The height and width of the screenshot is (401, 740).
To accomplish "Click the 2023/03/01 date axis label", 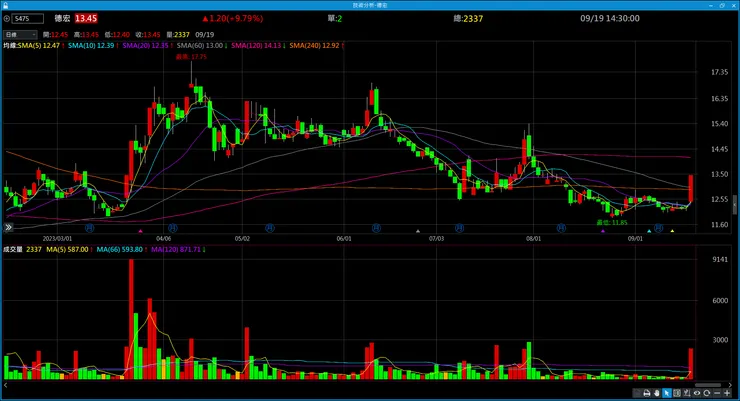I will click(x=57, y=239).
